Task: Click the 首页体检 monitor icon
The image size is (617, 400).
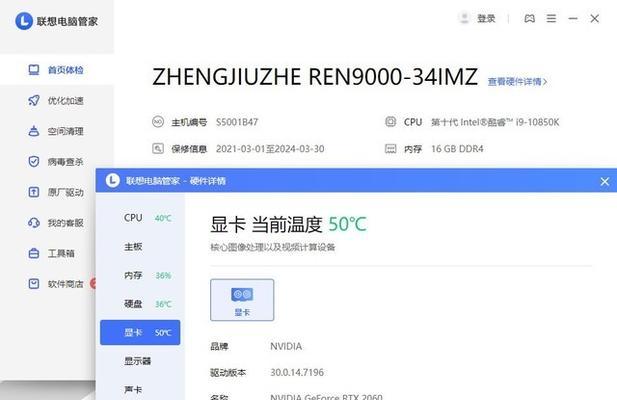Action: coord(34,70)
